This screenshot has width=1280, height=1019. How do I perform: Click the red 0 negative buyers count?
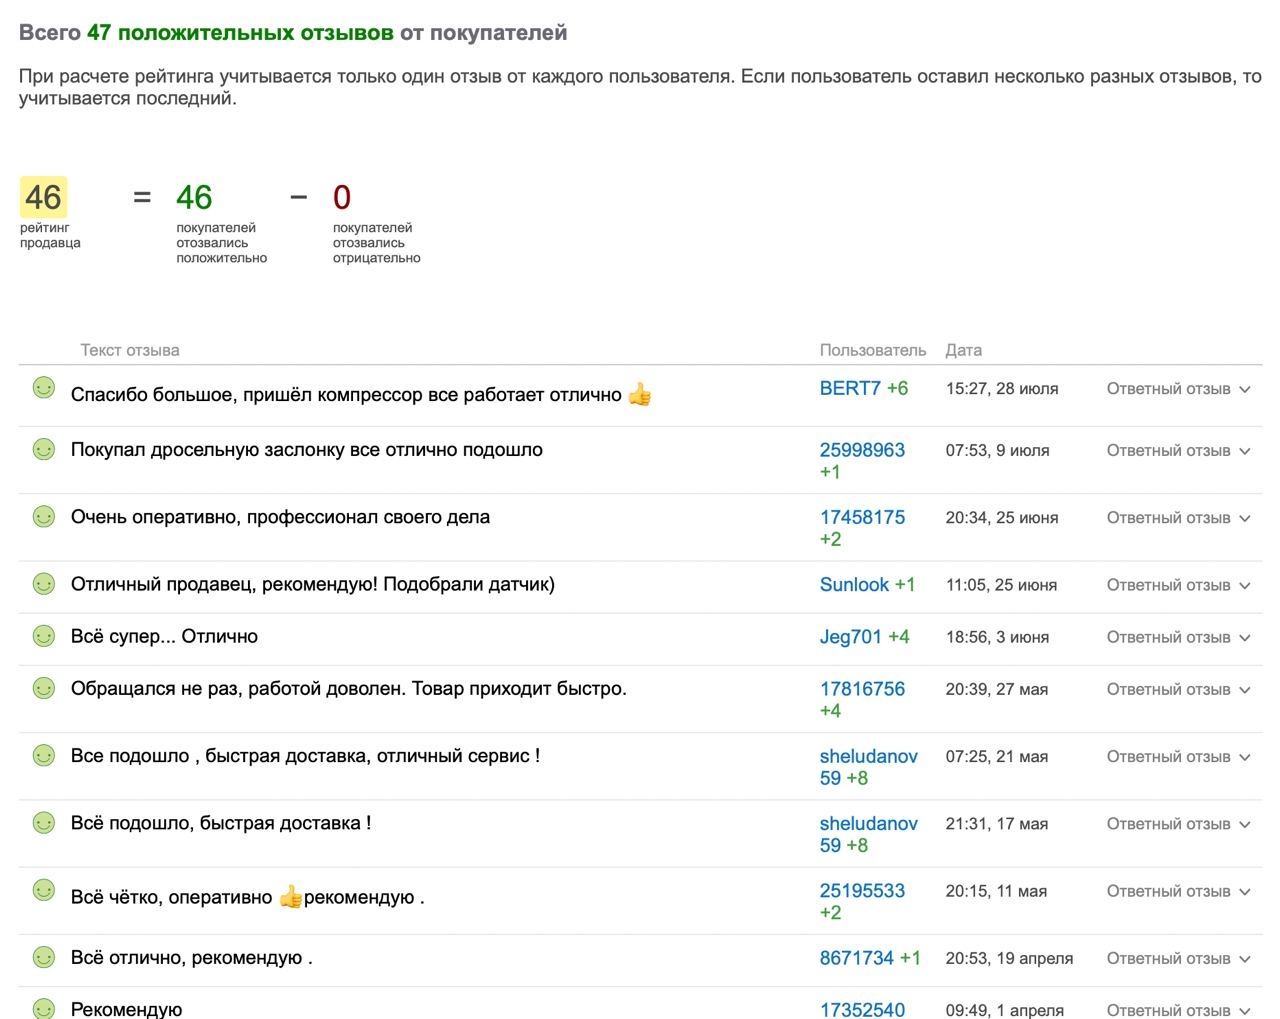342,197
